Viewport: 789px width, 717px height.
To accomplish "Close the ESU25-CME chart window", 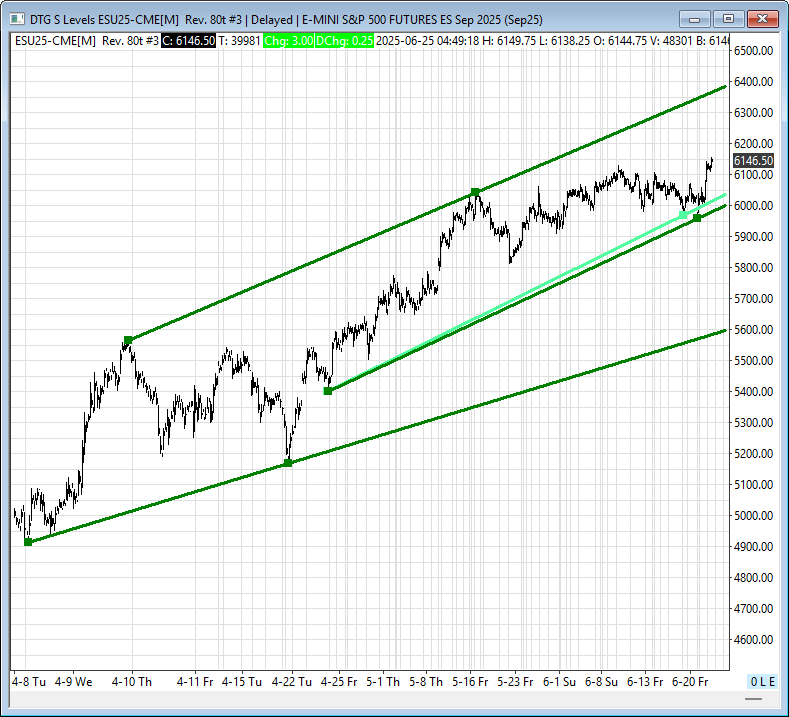I will click(x=762, y=19).
